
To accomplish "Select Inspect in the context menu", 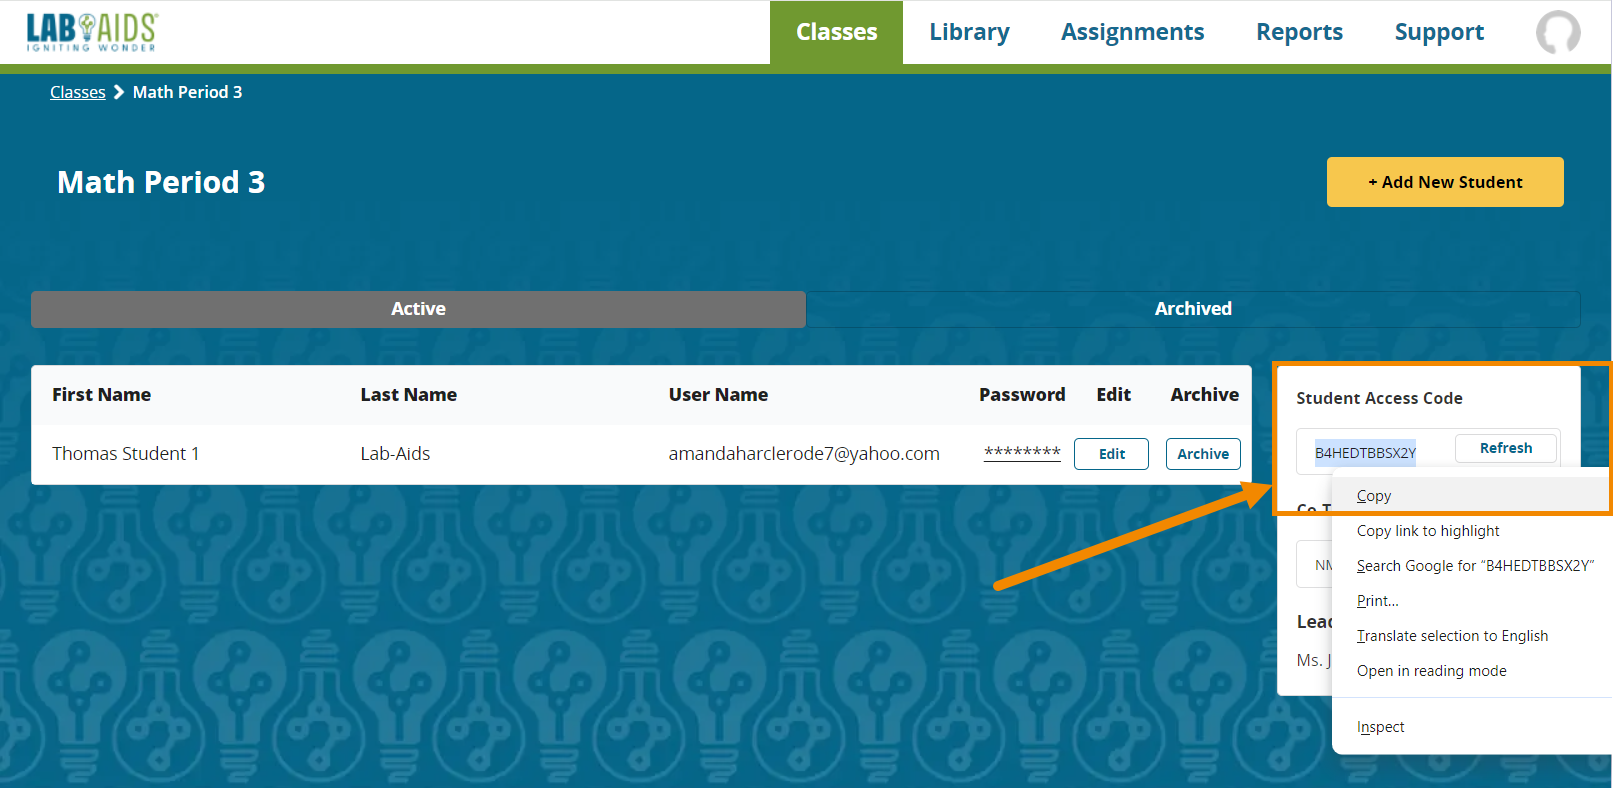I will (x=1380, y=727).
